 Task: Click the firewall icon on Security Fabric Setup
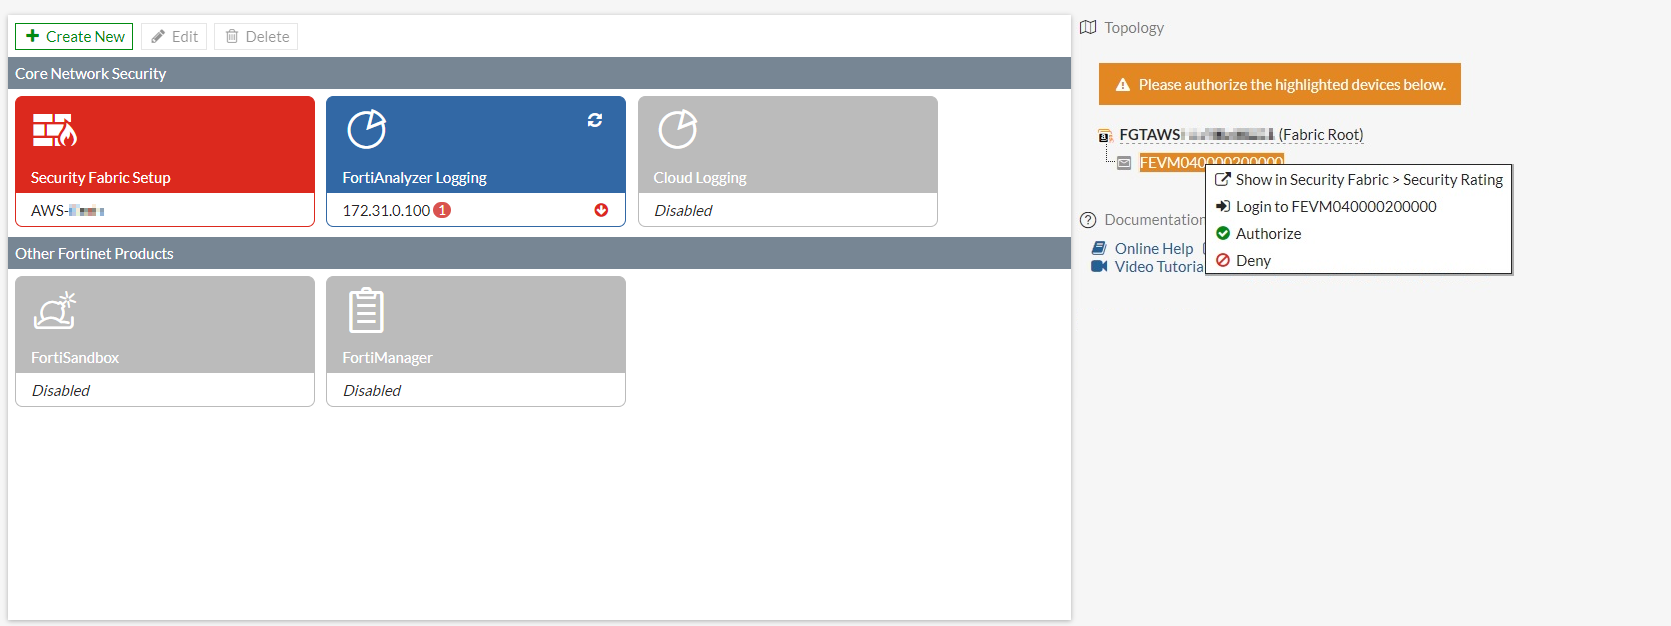[x=54, y=130]
